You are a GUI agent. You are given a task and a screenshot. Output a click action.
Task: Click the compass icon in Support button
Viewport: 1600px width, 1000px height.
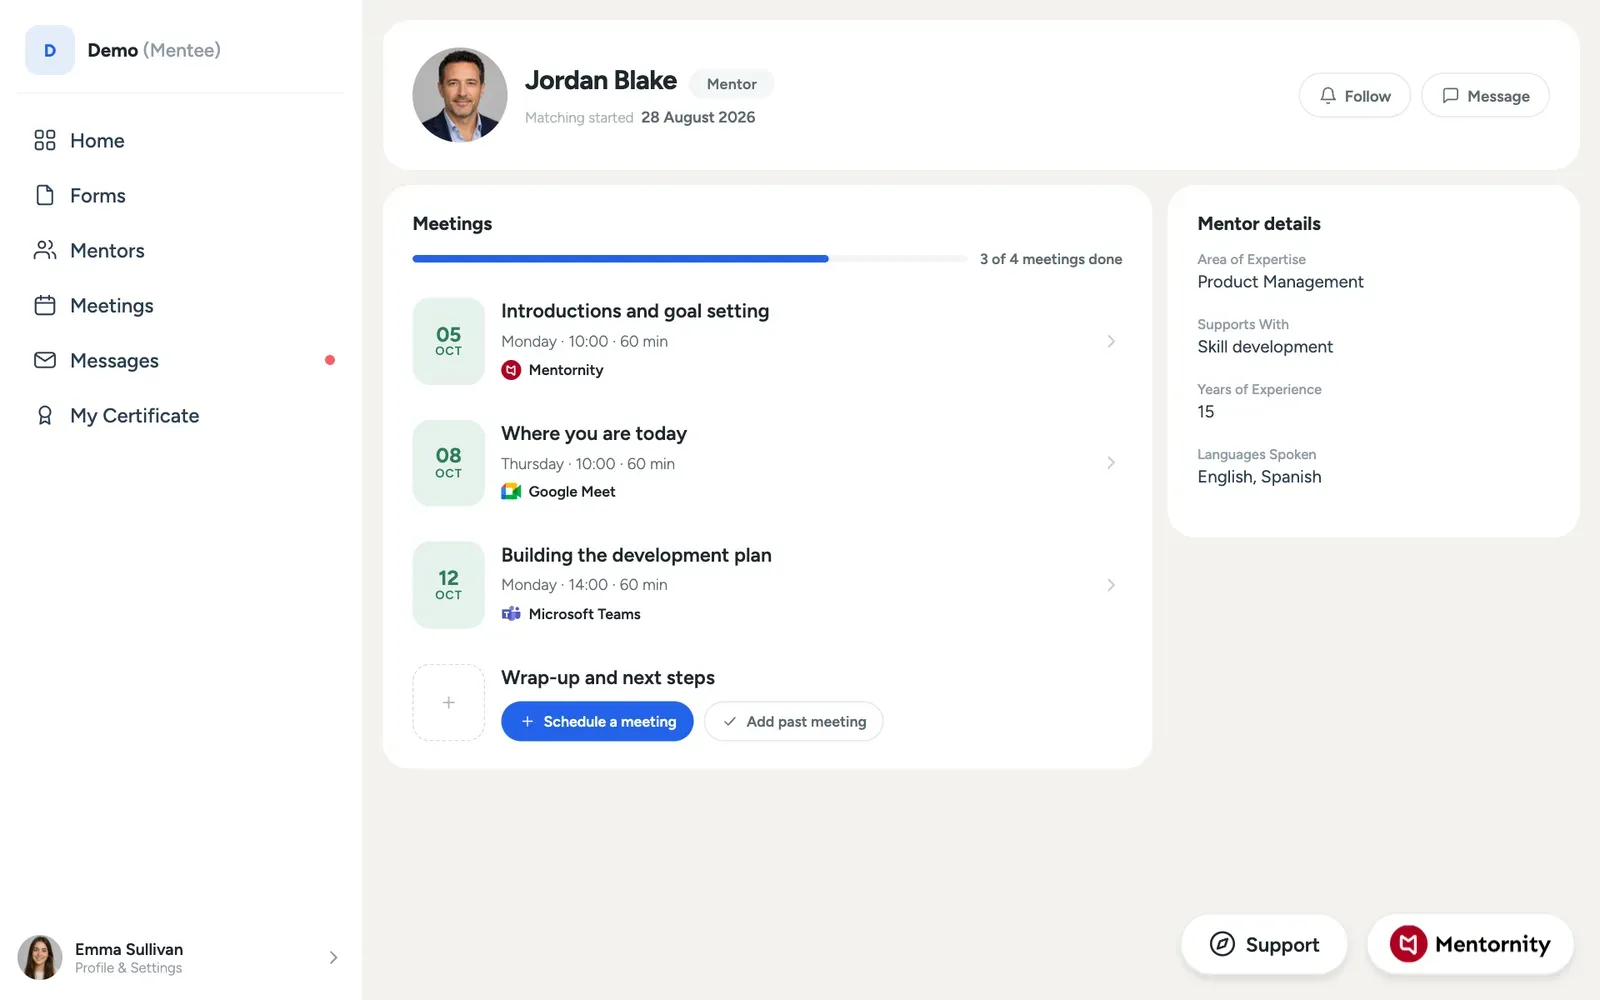(1222, 944)
